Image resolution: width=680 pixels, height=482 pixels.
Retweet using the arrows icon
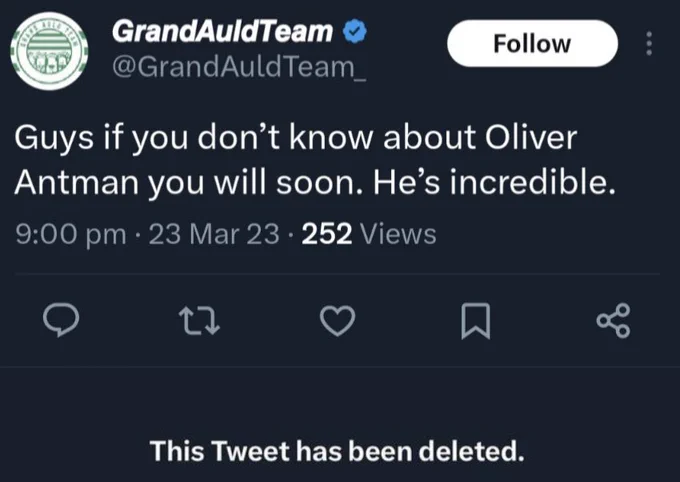coord(199,321)
